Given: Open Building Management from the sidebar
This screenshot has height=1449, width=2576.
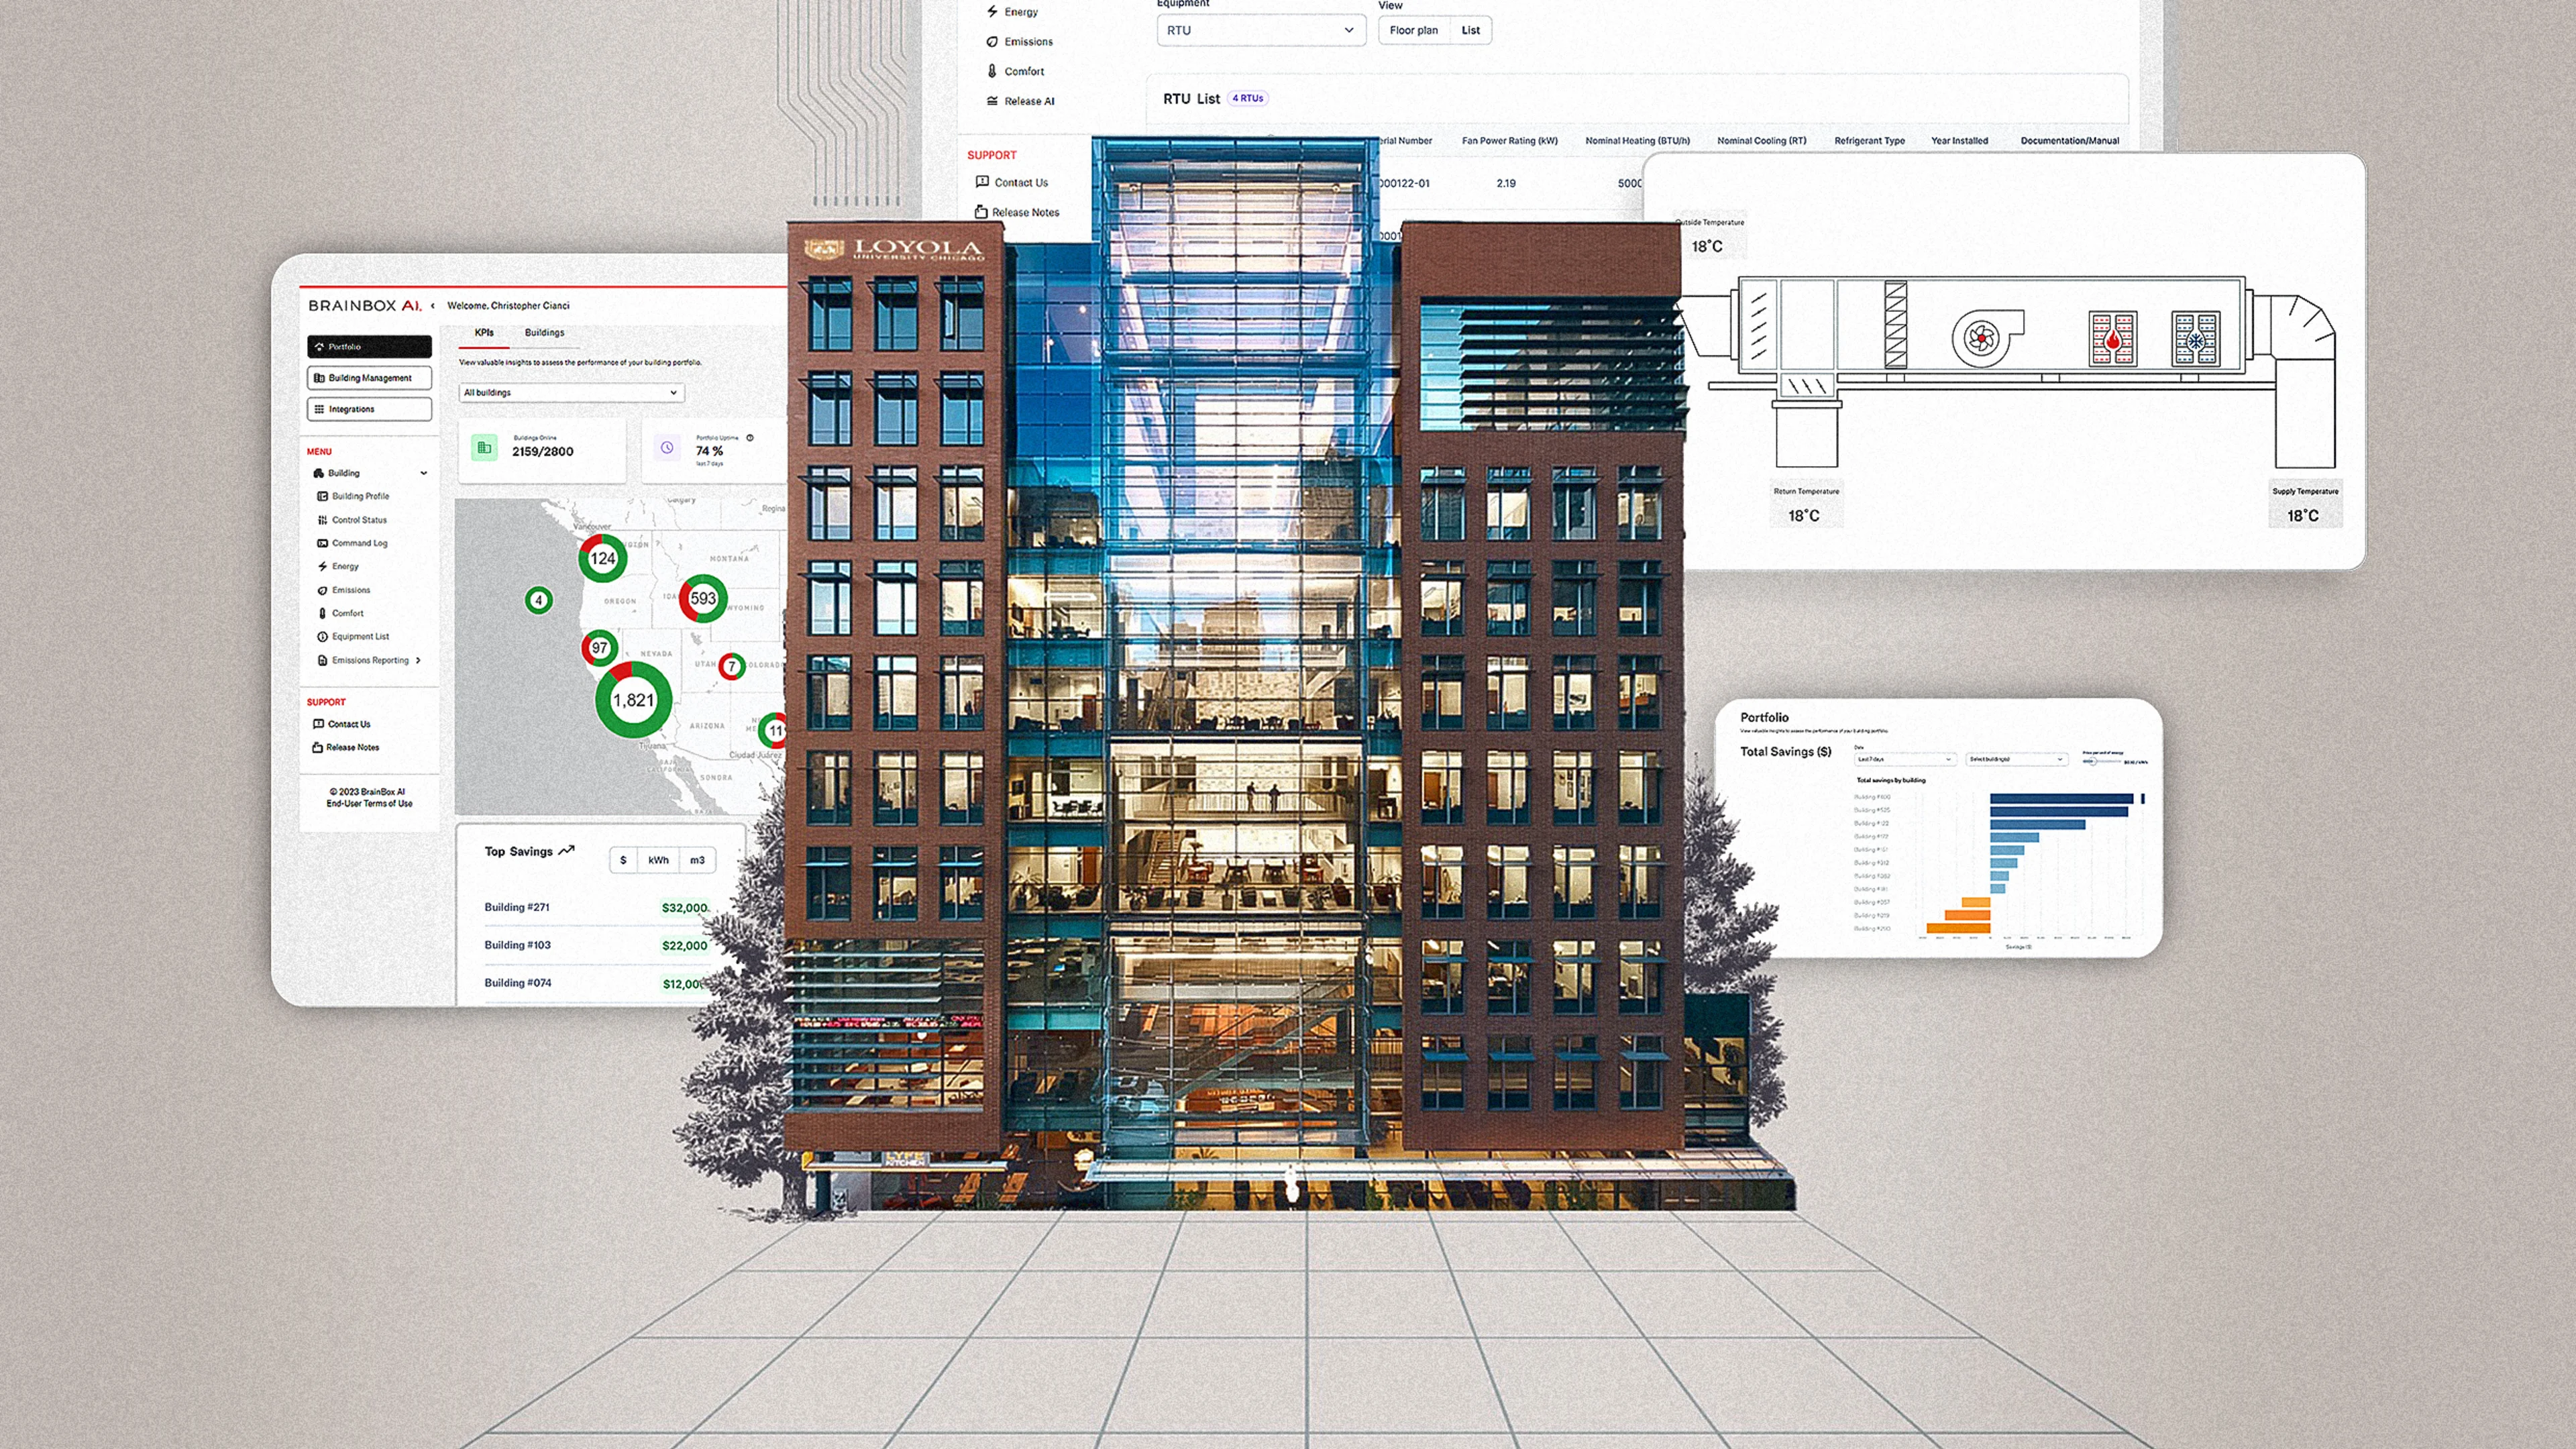Looking at the screenshot, I should tap(369, 378).
